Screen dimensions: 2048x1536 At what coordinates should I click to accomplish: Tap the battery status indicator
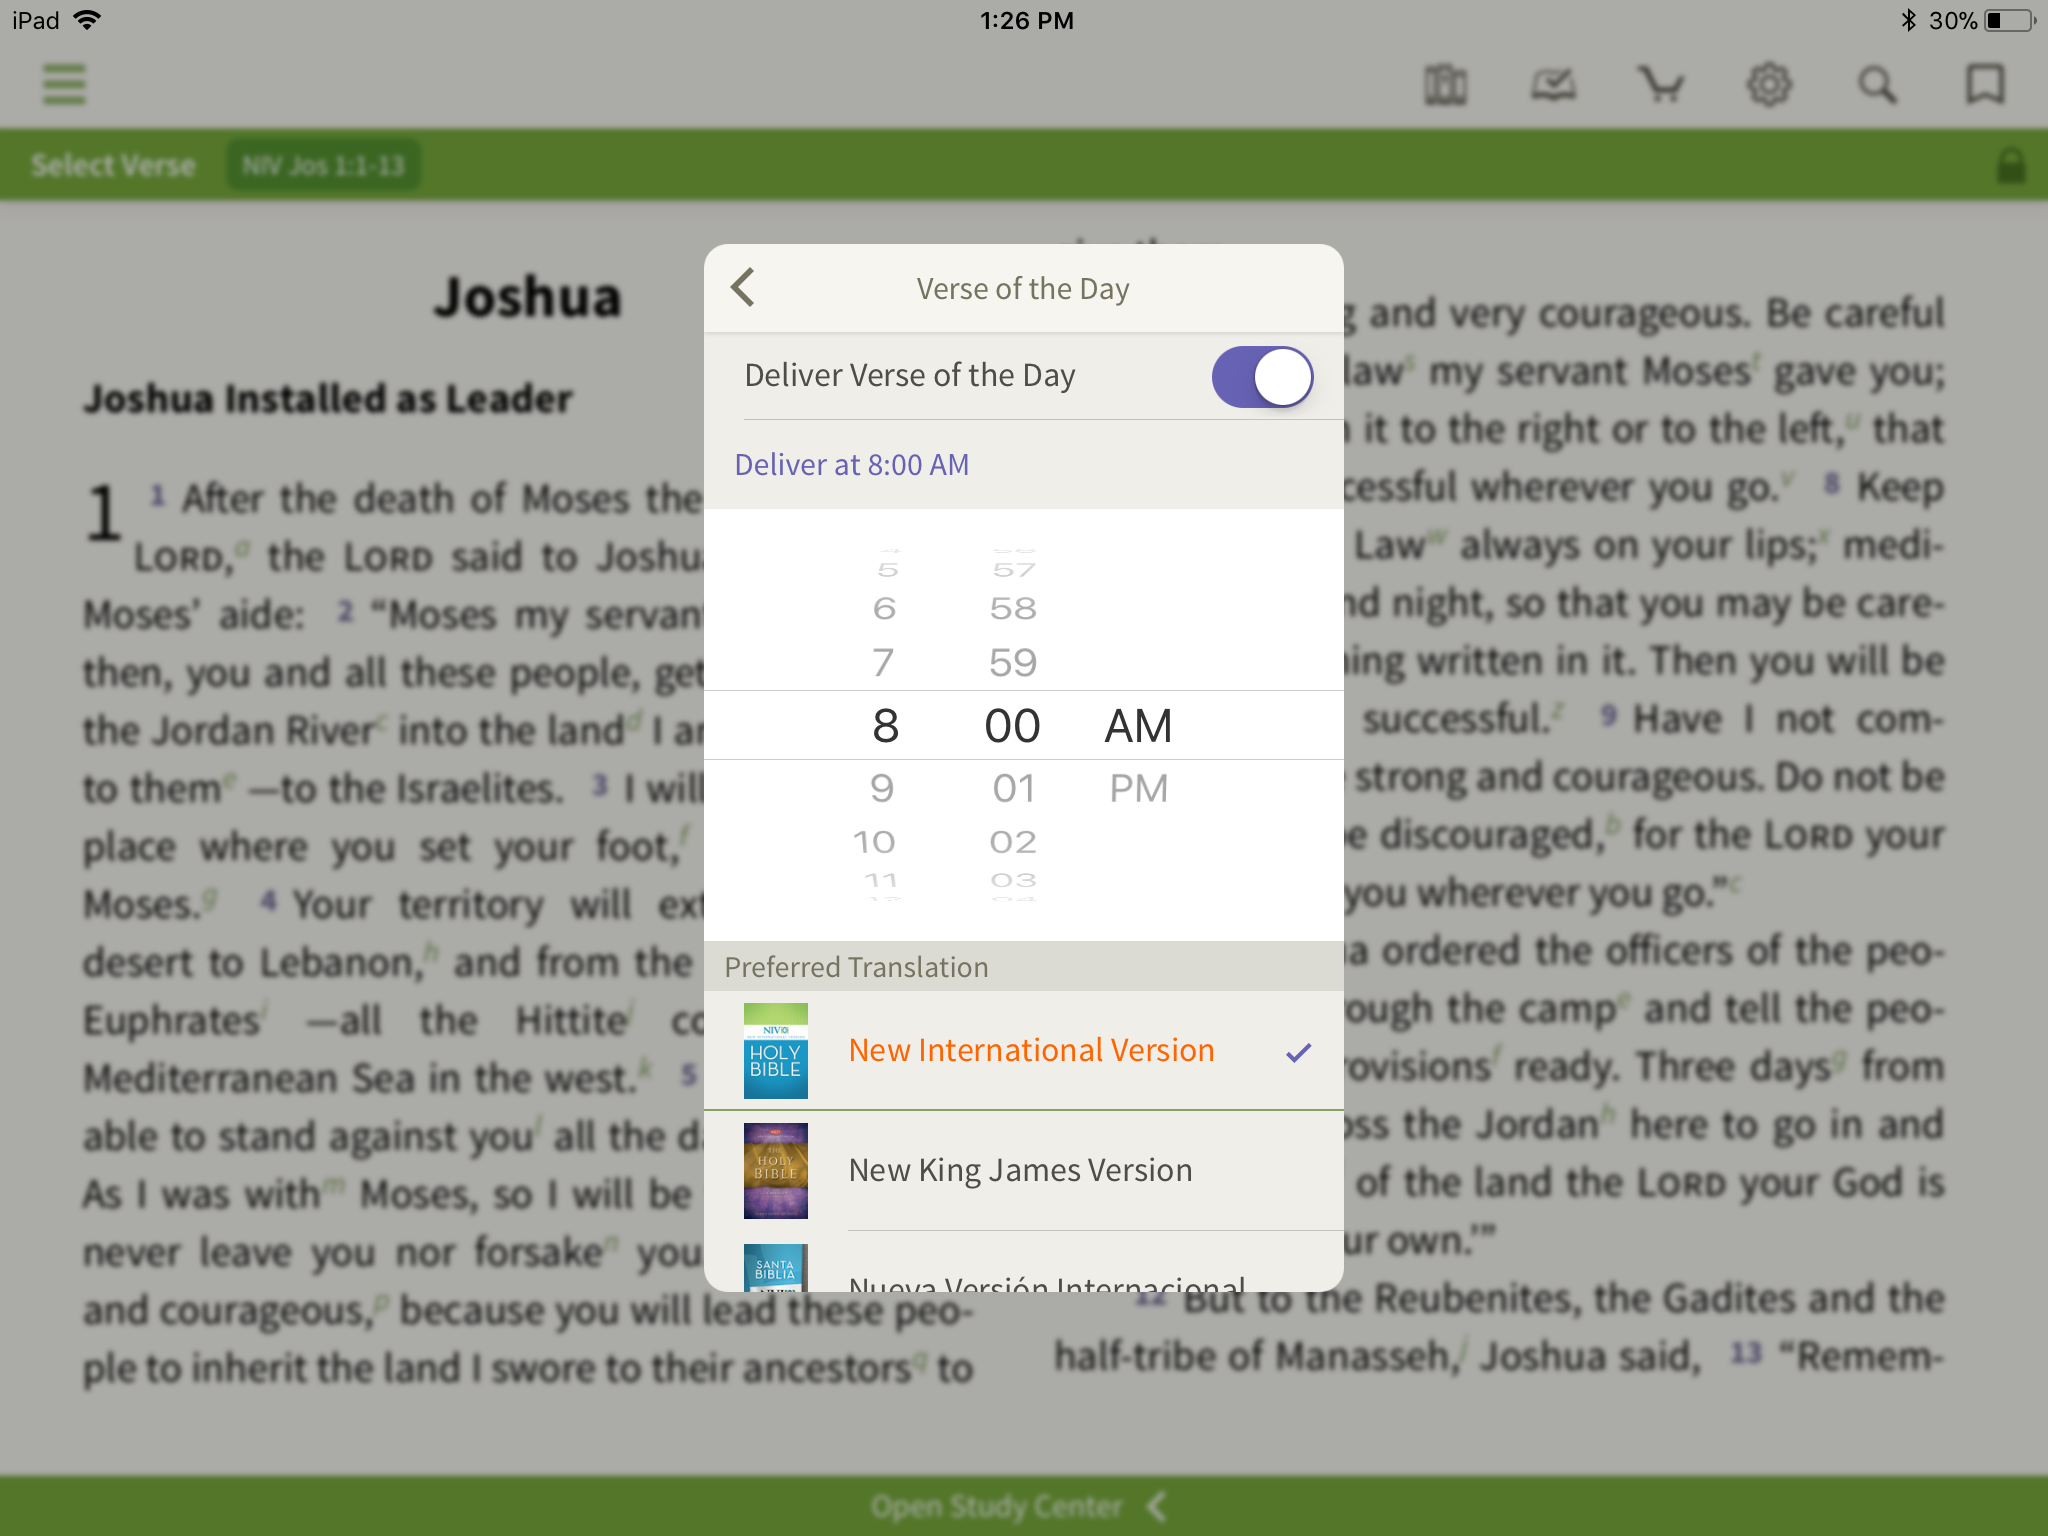[x=2008, y=20]
